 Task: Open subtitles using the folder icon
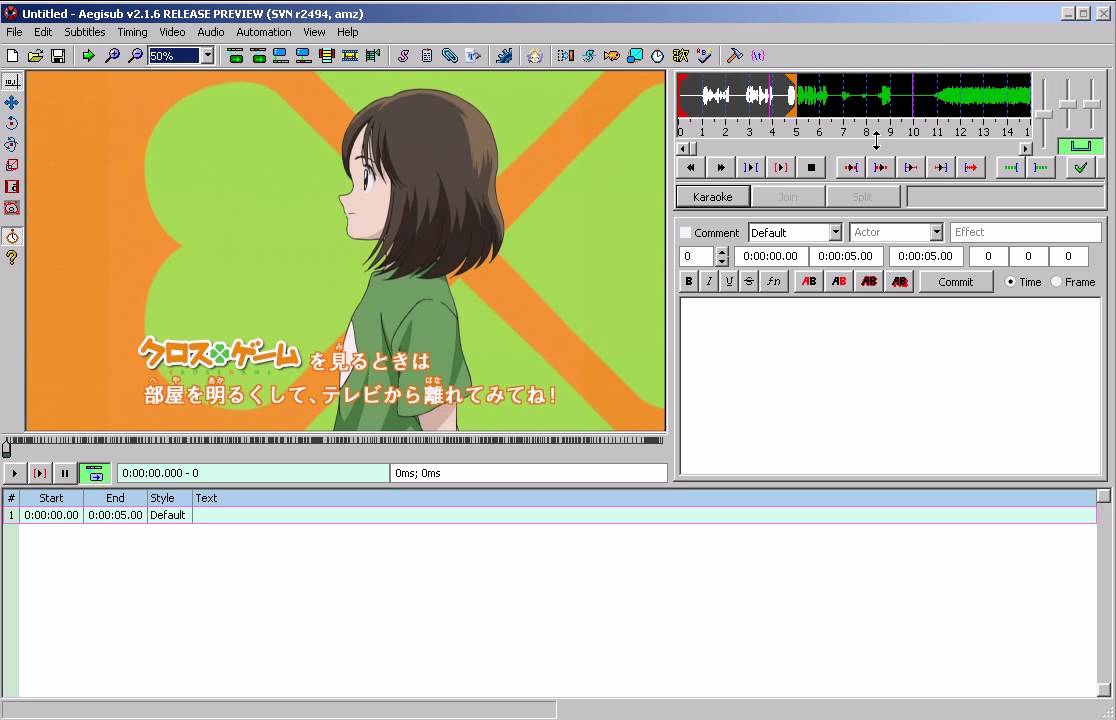[35, 55]
